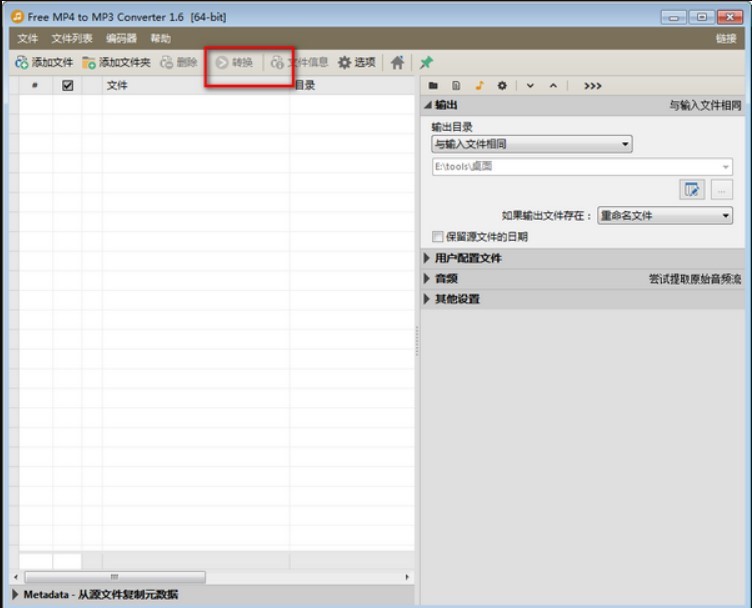Click the scrollbar right arrow
The width and height of the screenshot is (752, 608).
[407, 577]
